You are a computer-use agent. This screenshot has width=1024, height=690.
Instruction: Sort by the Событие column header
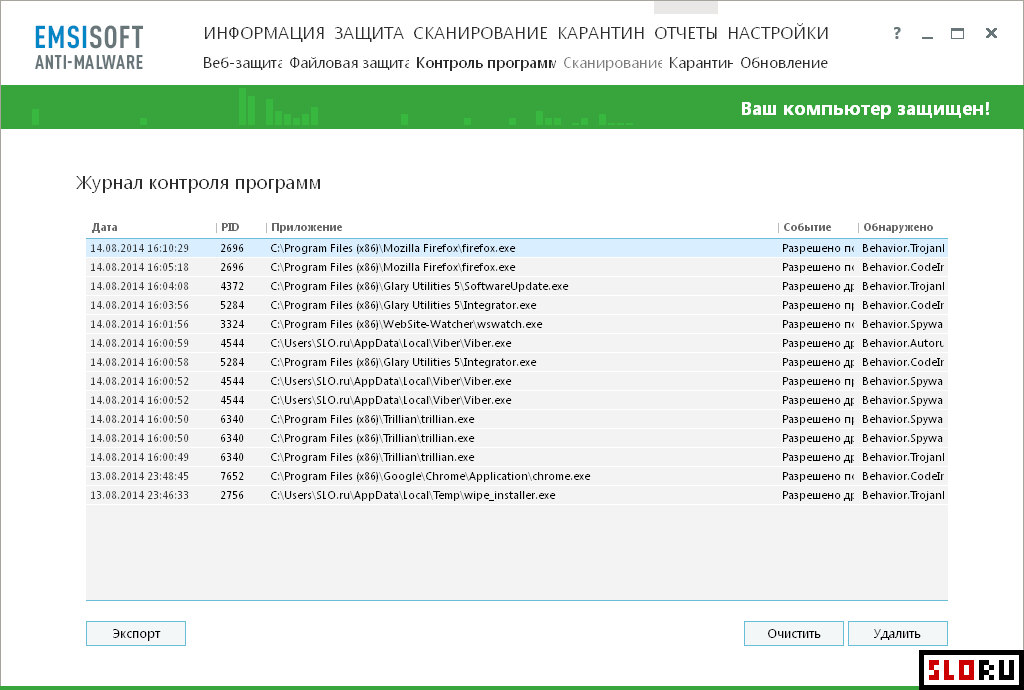point(807,227)
